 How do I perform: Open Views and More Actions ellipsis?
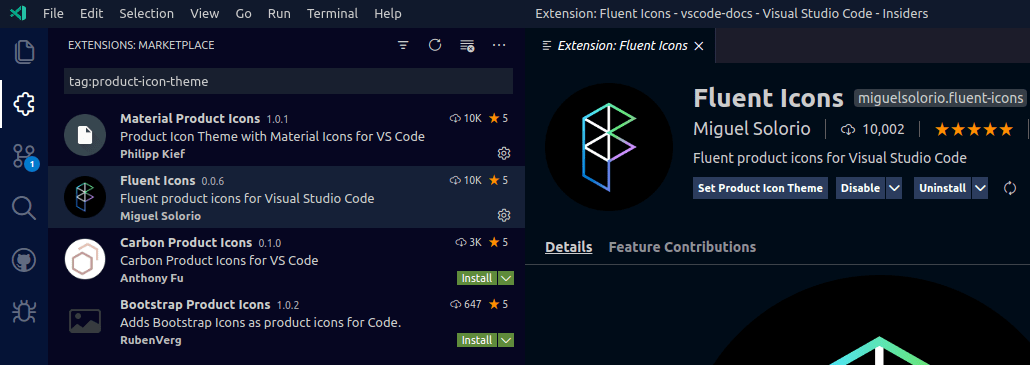pos(499,45)
